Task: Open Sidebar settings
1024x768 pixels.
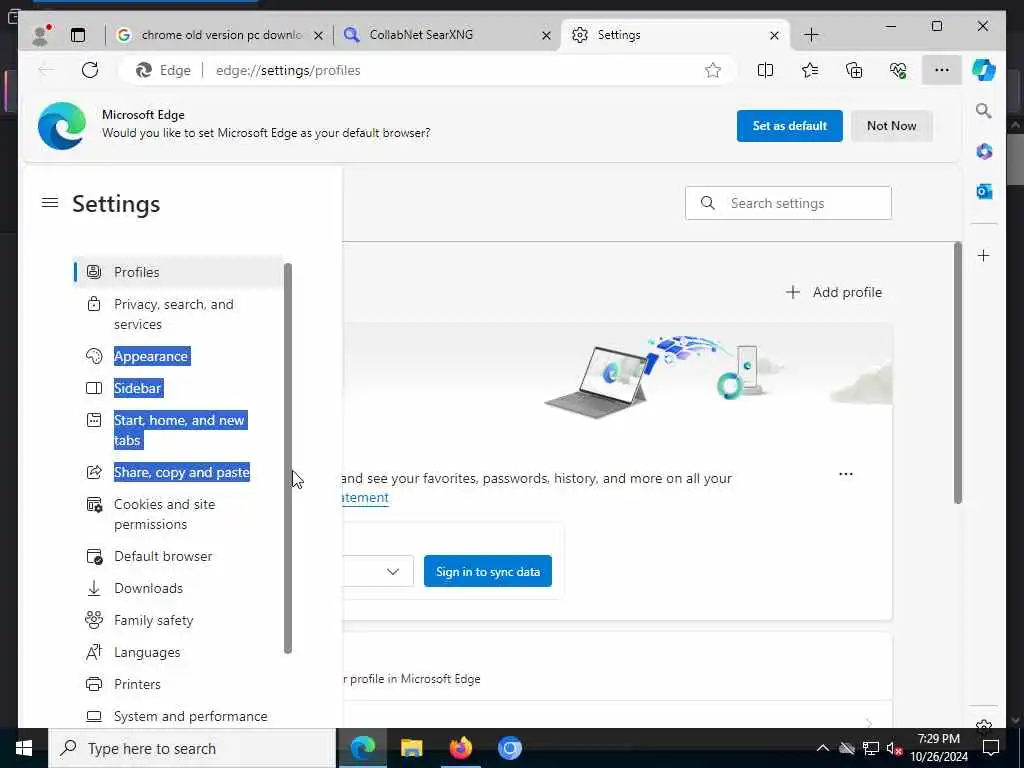Action: coord(178,388)
